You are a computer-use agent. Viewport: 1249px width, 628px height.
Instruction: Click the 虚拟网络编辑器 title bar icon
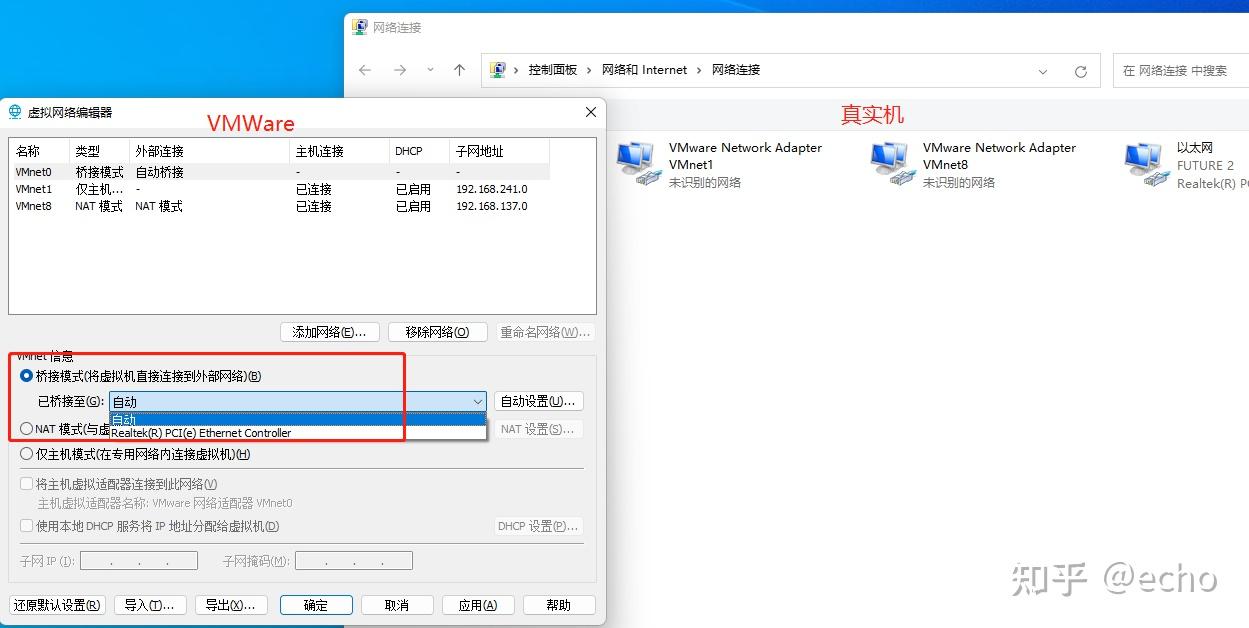pyautogui.click(x=14, y=111)
